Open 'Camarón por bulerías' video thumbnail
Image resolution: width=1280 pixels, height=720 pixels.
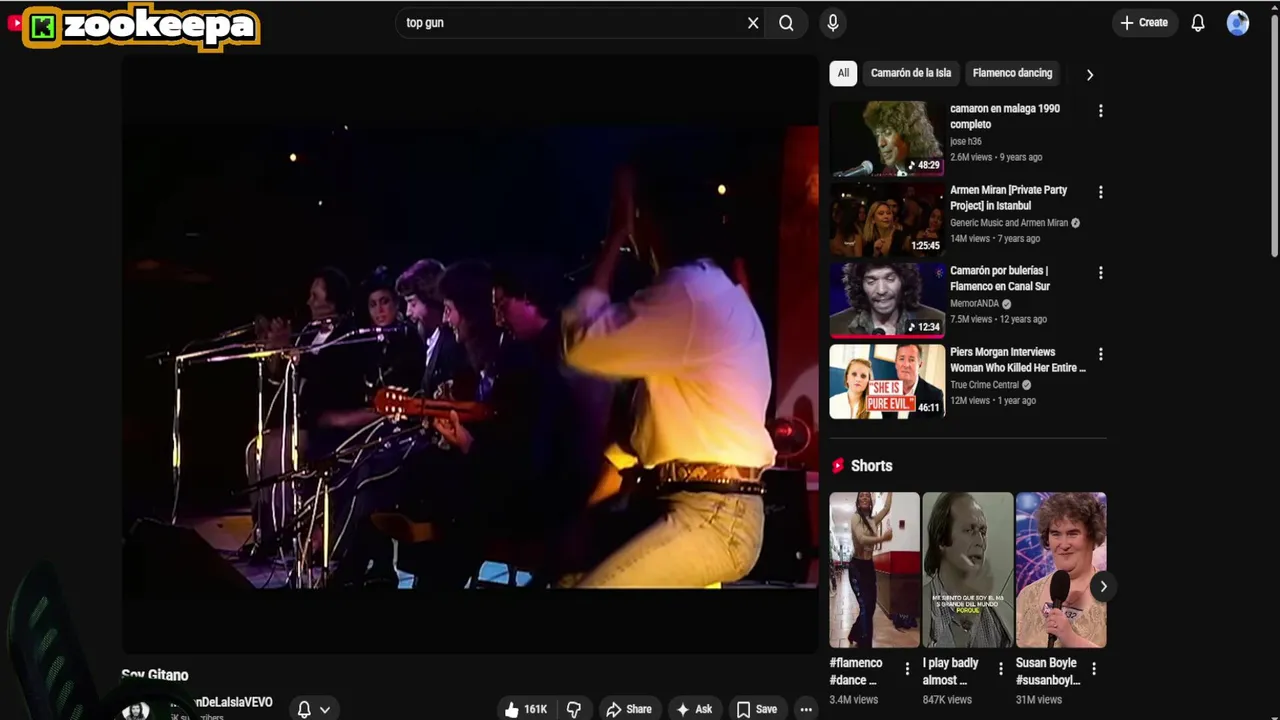pyautogui.click(x=887, y=300)
